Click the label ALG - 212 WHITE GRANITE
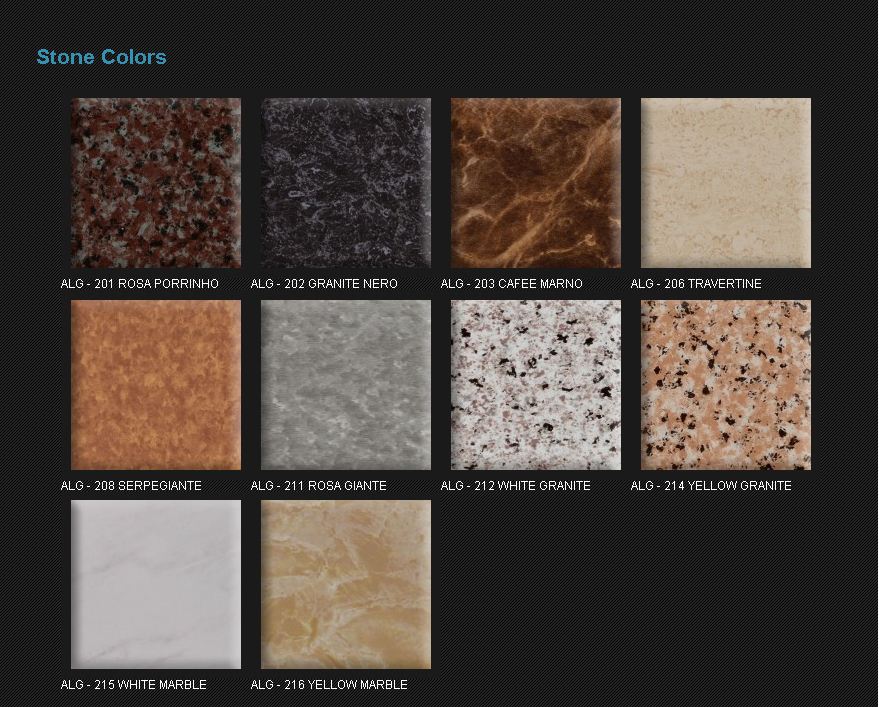The height and width of the screenshot is (707, 879). [x=515, y=486]
